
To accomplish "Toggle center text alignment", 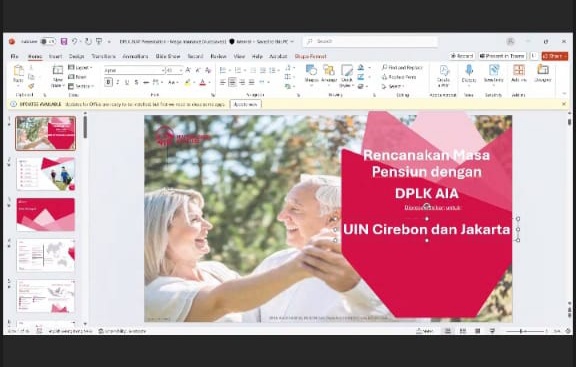I will [x=232, y=82].
